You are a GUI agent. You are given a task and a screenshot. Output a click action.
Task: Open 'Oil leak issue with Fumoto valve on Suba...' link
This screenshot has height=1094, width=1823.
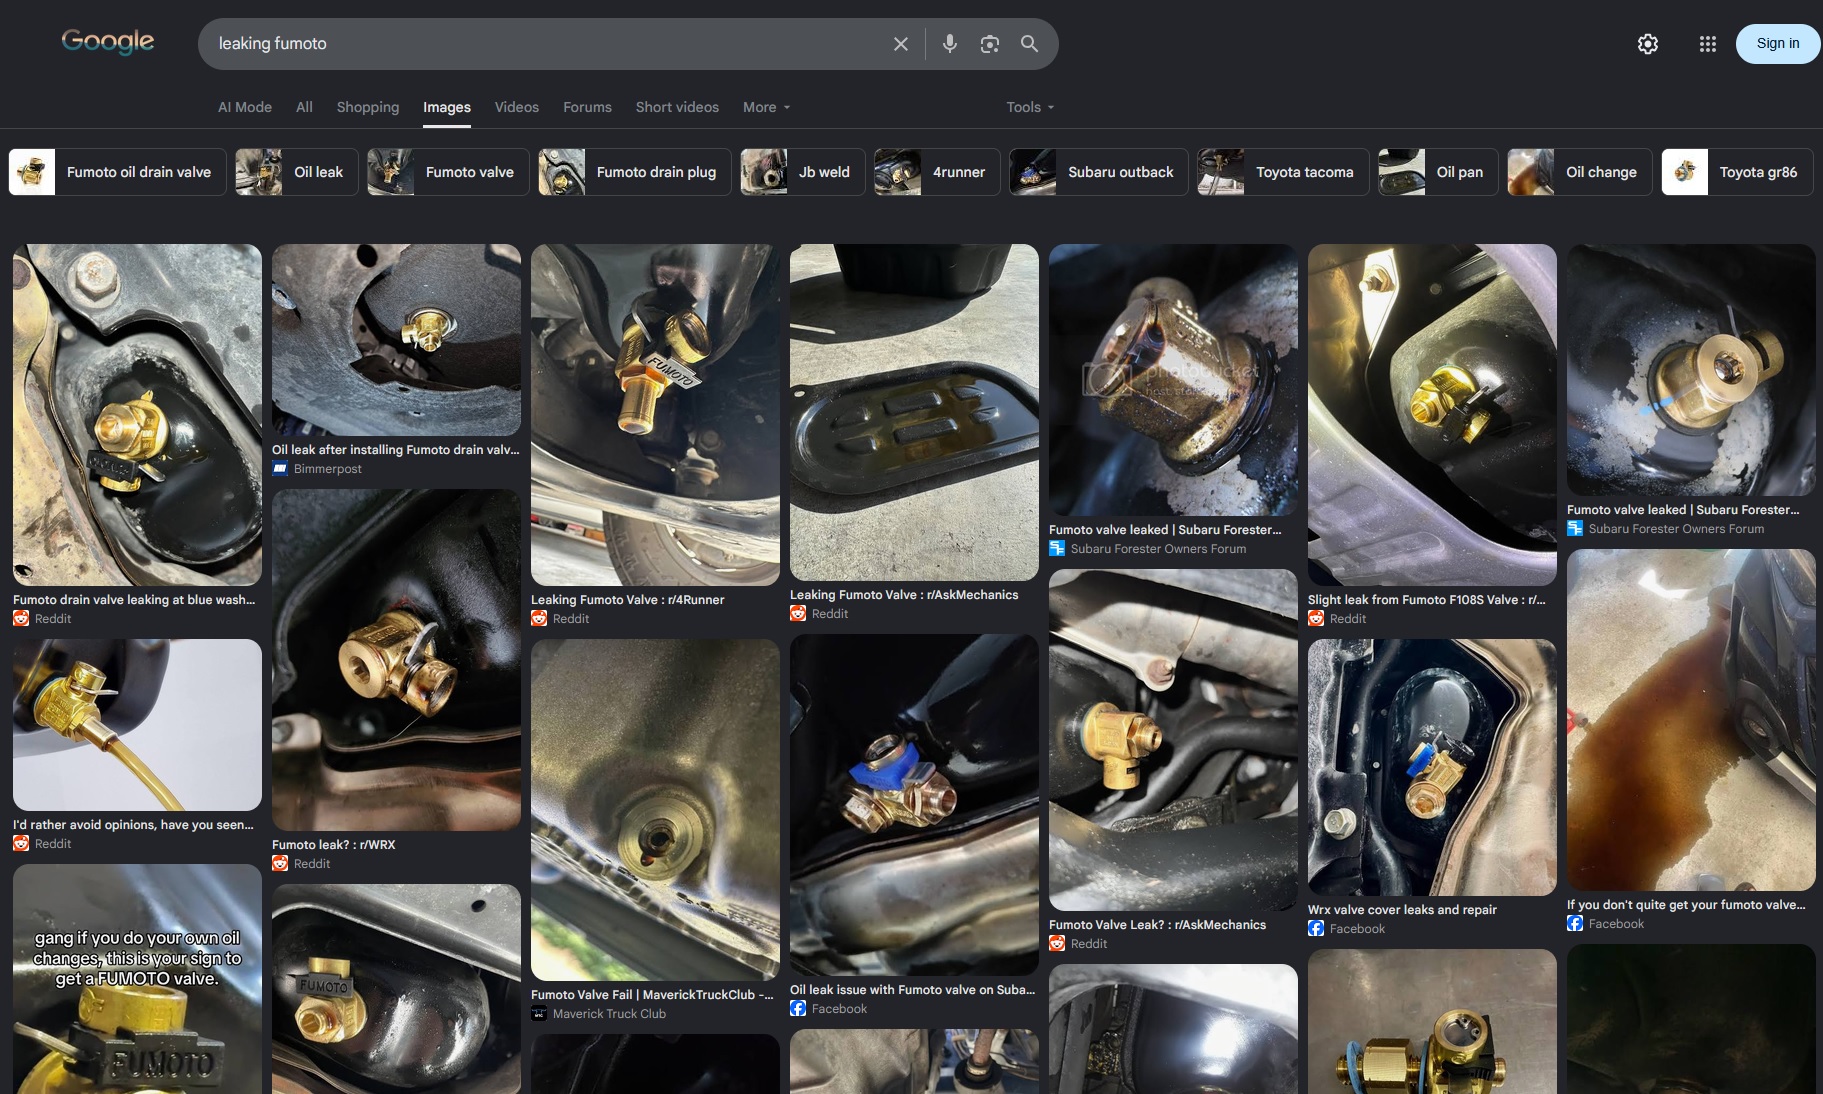pyautogui.click(x=912, y=990)
